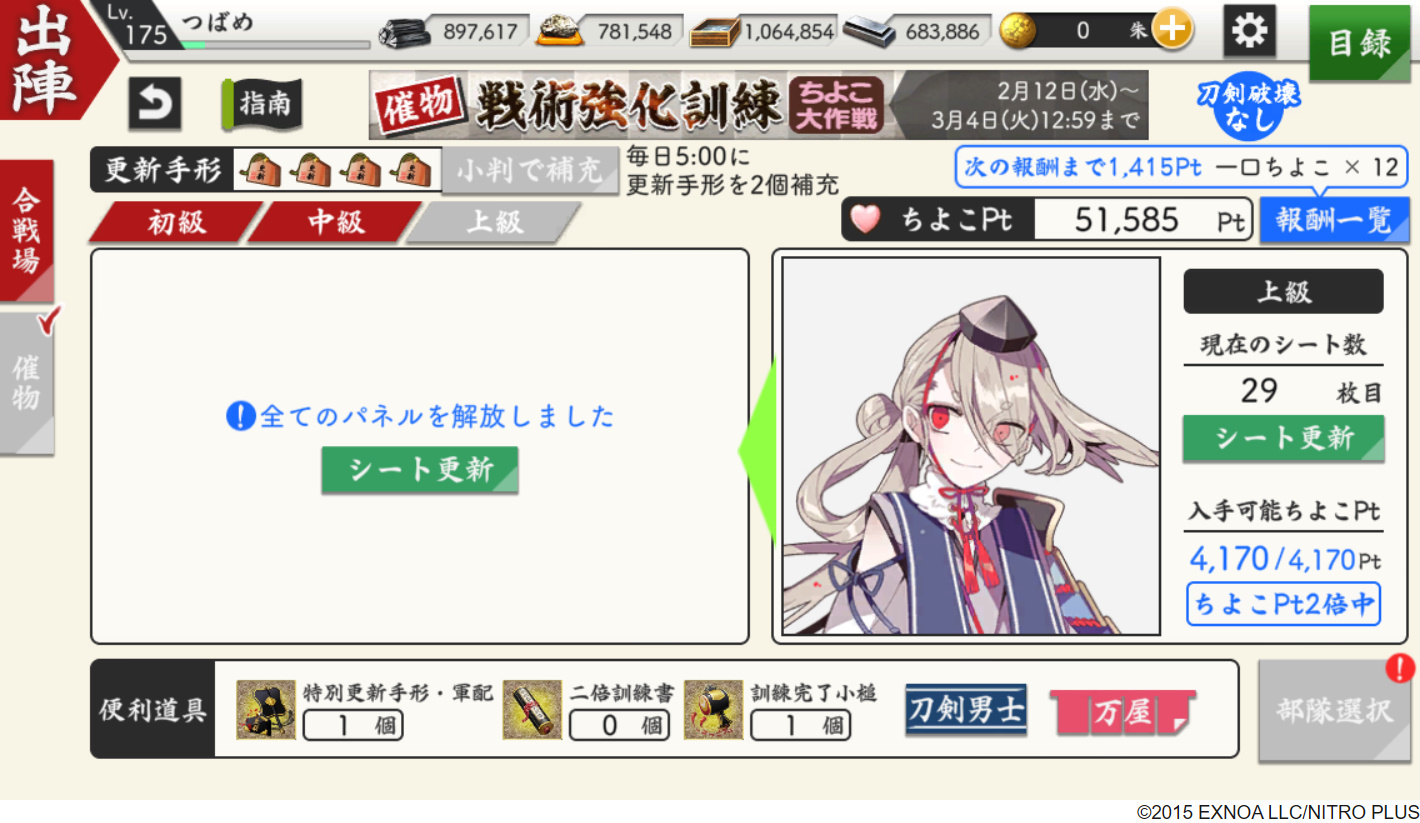The height and width of the screenshot is (823, 1420).
Task: Open the 指南 guide flag icon
Action: click(262, 104)
